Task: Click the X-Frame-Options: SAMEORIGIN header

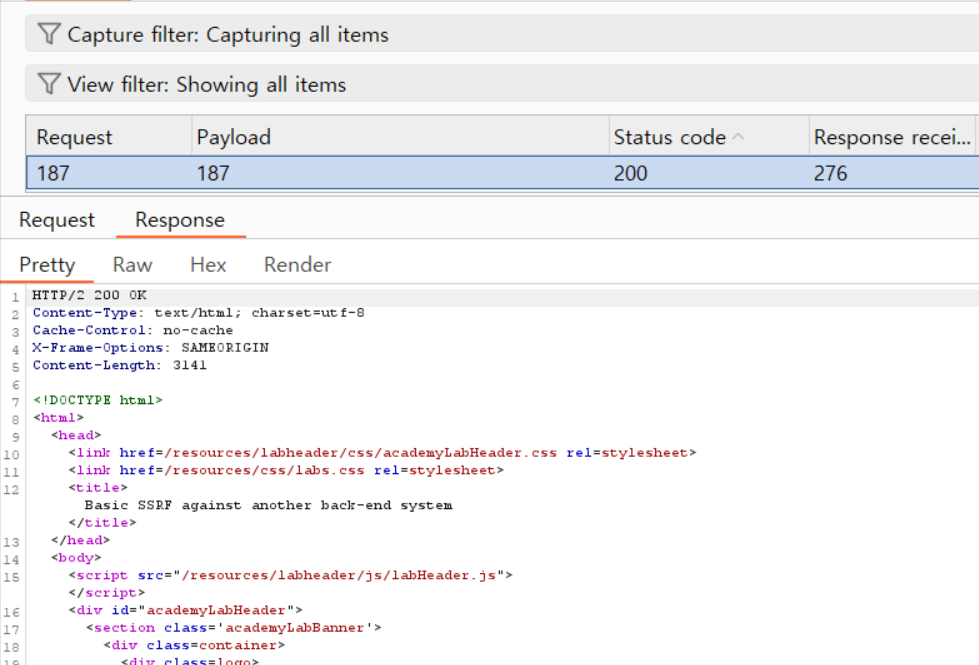Action: click(150, 348)
